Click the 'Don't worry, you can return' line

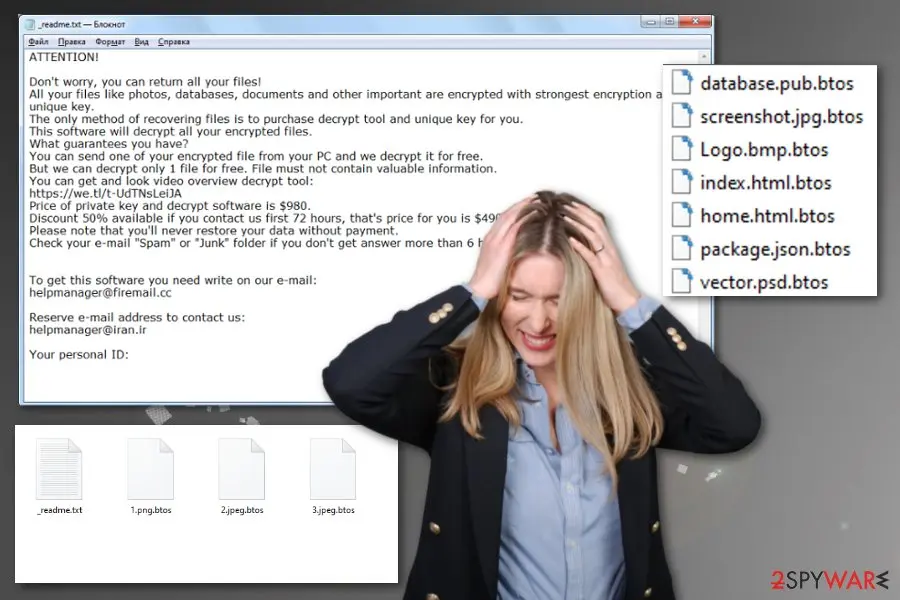pyautogui.click(x=145, y=82)
